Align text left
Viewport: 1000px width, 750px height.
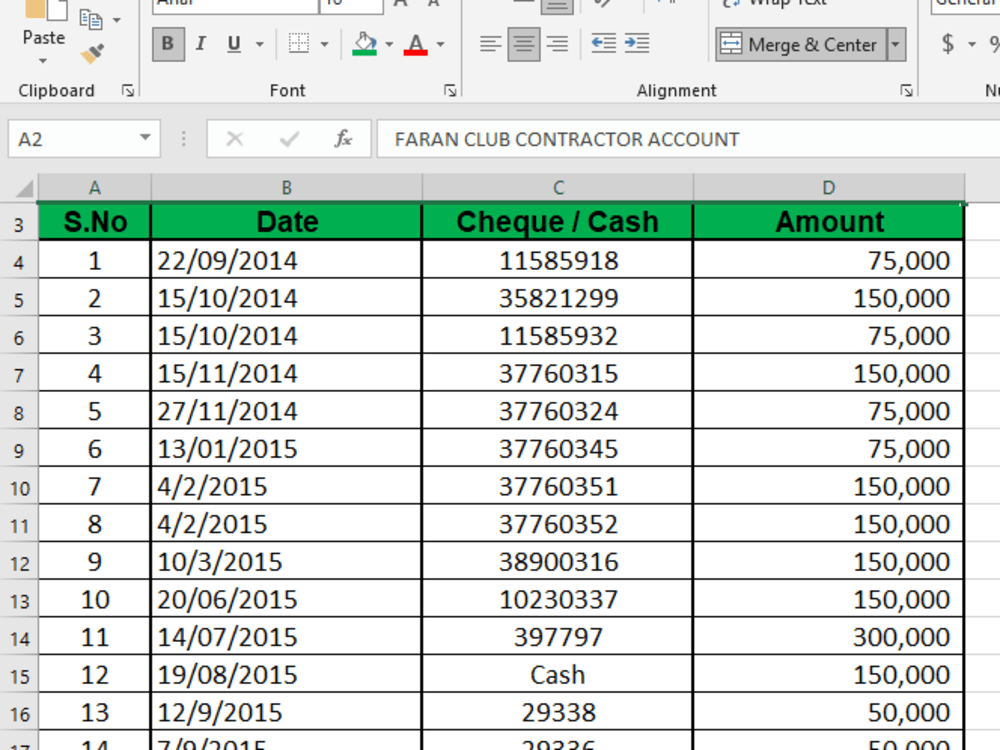coord(490,44)
